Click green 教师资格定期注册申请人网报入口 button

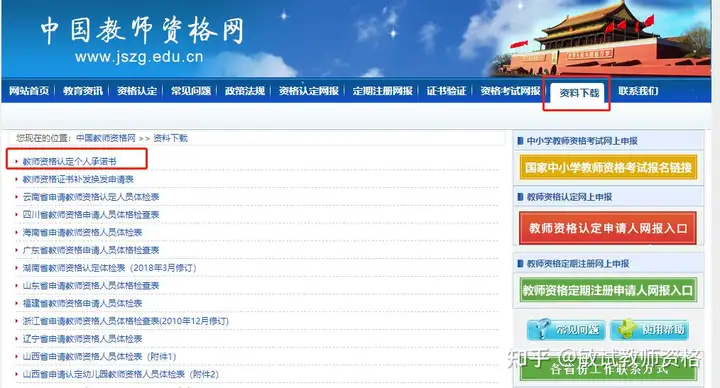[608, 290]
